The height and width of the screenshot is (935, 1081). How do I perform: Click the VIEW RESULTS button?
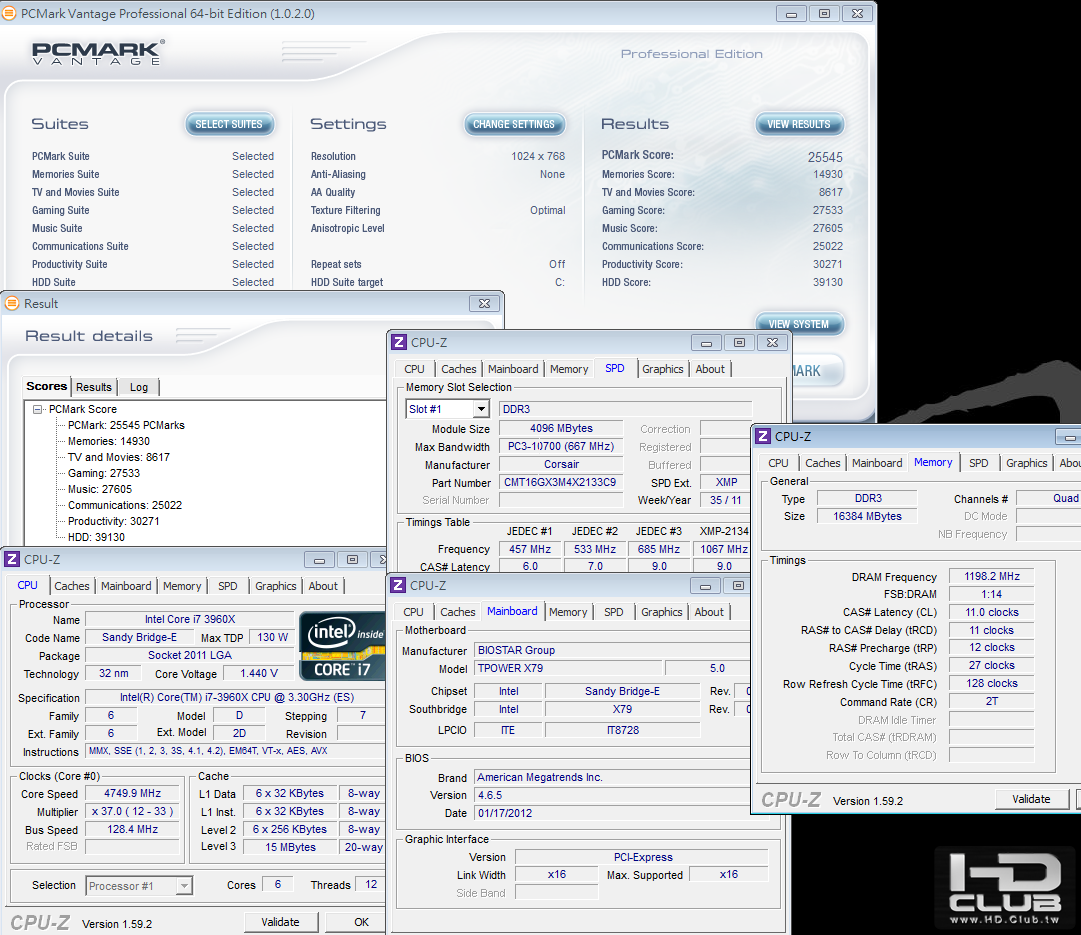799,124
